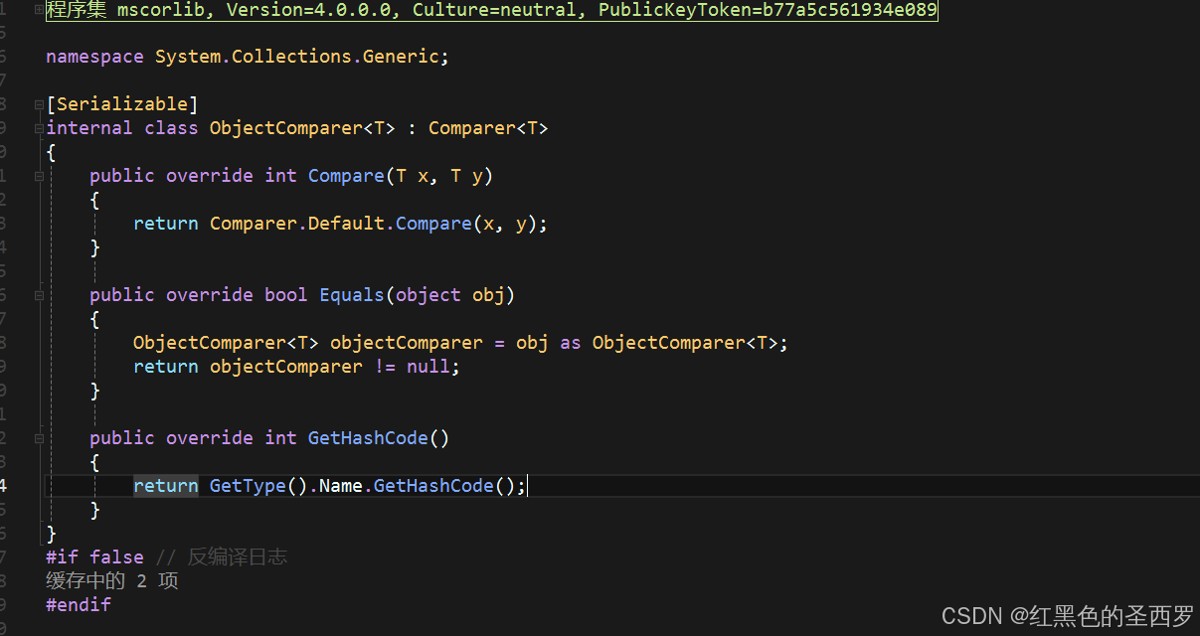
Task: Click 'System.Collections.Generic' namespace name
Action: [297, 57]
